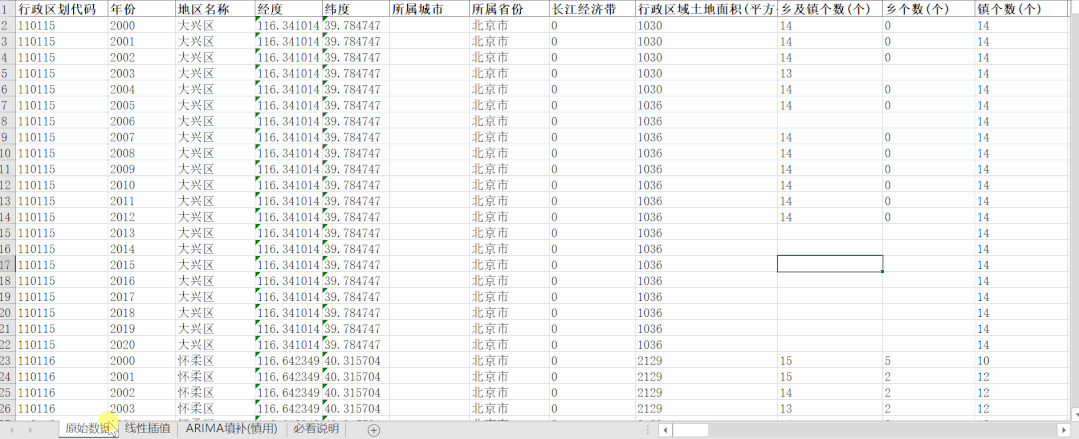This screenshot has width=1079, height=439.
Task: Open the 必看说明 sheet tab
Action: coord(315,429)
